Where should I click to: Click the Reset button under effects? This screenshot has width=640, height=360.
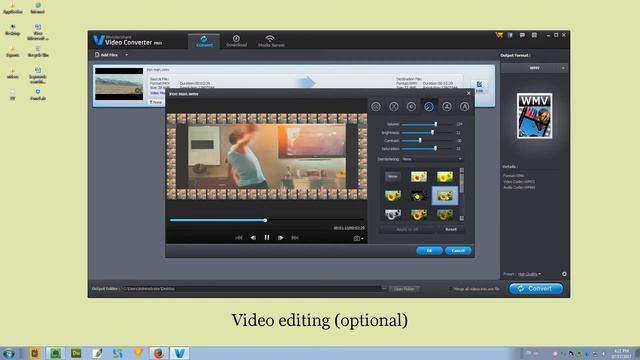451,229
